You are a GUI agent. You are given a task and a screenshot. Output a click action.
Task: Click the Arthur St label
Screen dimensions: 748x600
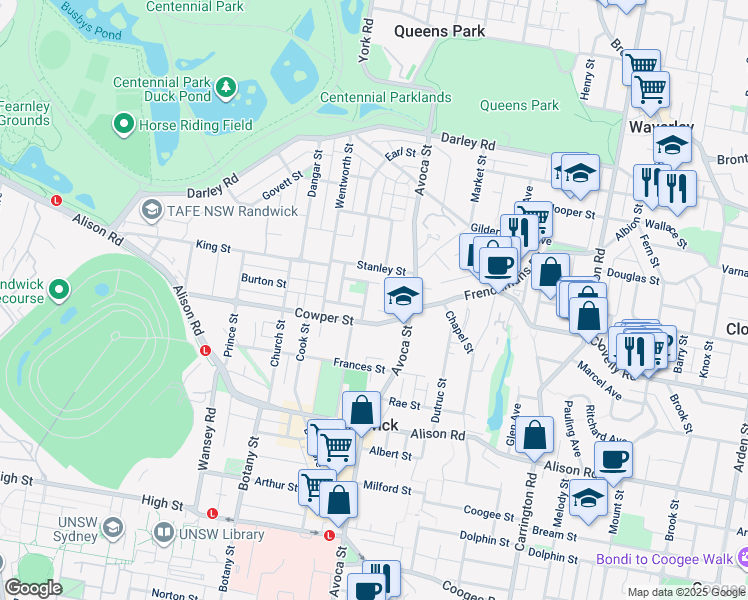(276, 484)
